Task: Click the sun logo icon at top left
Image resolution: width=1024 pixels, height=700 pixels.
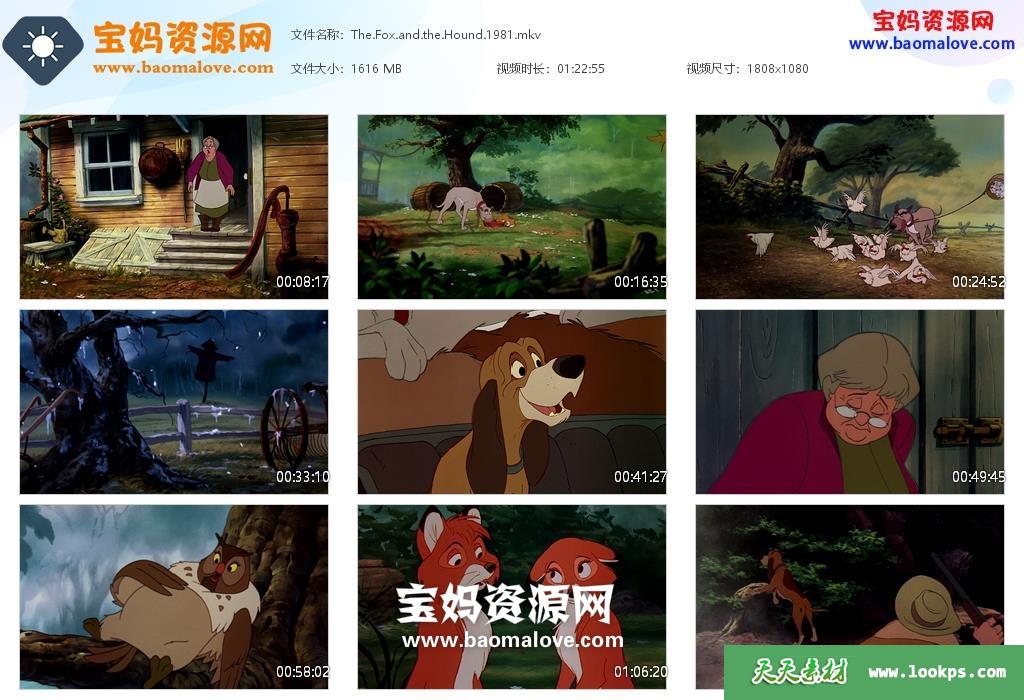Action: (42, 46)
